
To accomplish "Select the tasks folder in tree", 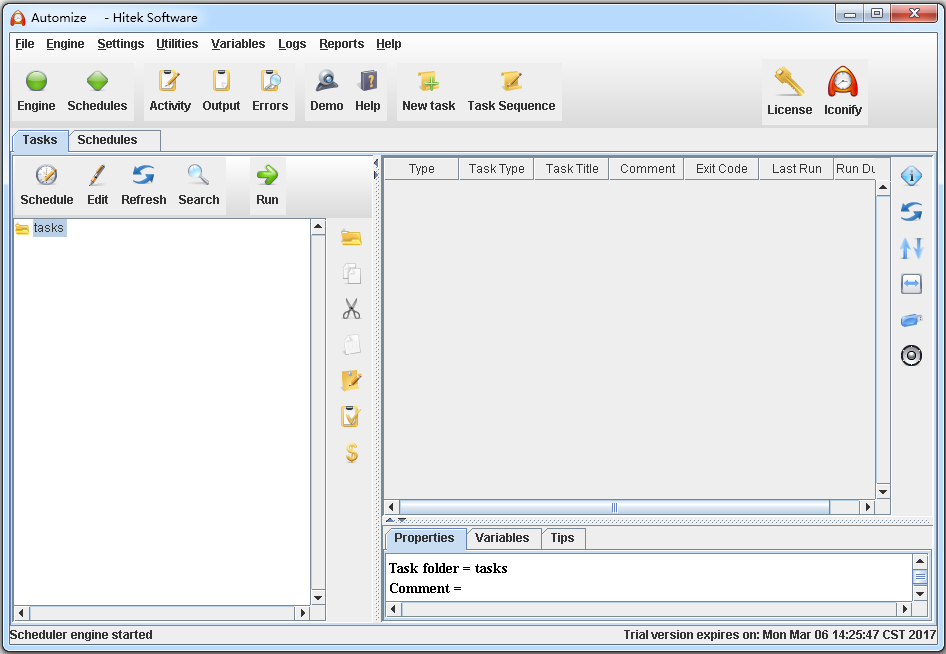I will click(48, 228).
